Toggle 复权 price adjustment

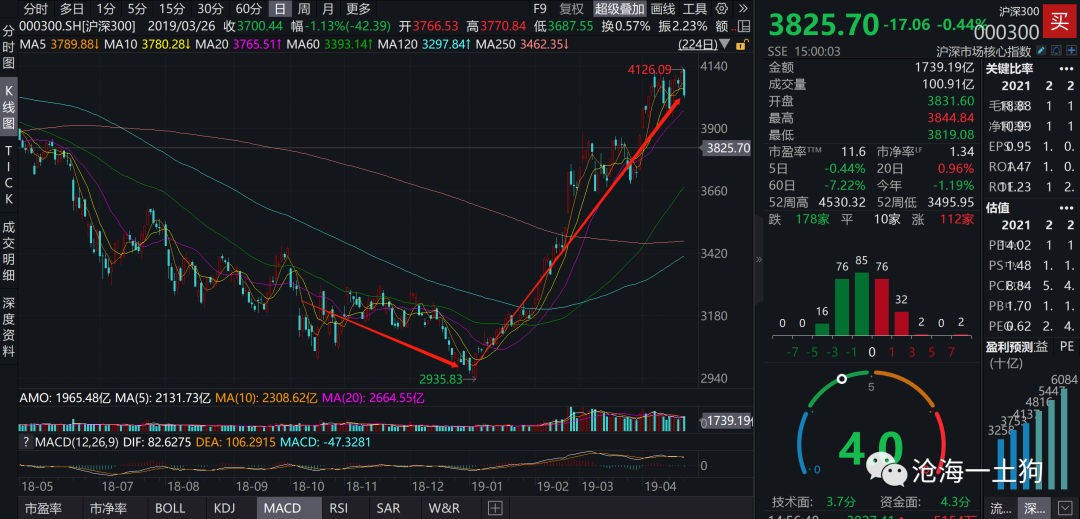pyautogui.click(x=571, y=9)
